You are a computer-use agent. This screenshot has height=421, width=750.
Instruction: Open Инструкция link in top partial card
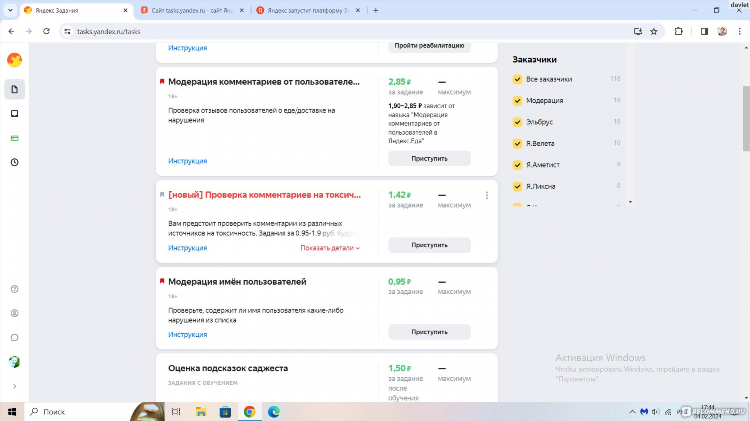188,48
